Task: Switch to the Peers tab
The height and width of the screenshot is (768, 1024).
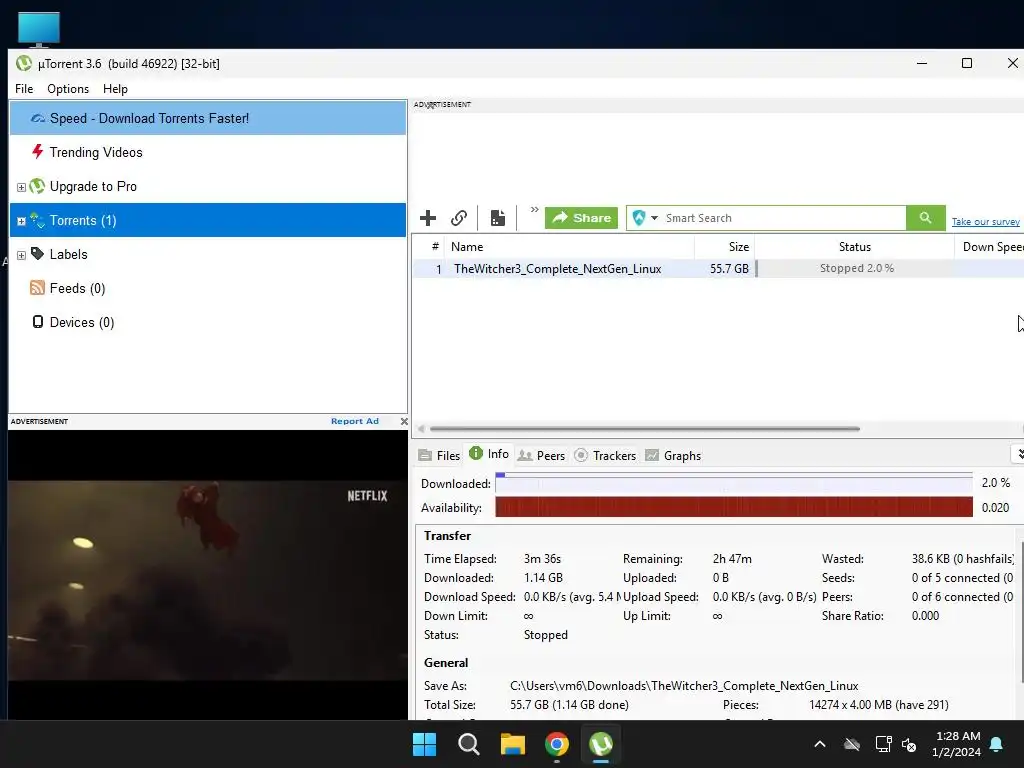Action: (541, 455)
